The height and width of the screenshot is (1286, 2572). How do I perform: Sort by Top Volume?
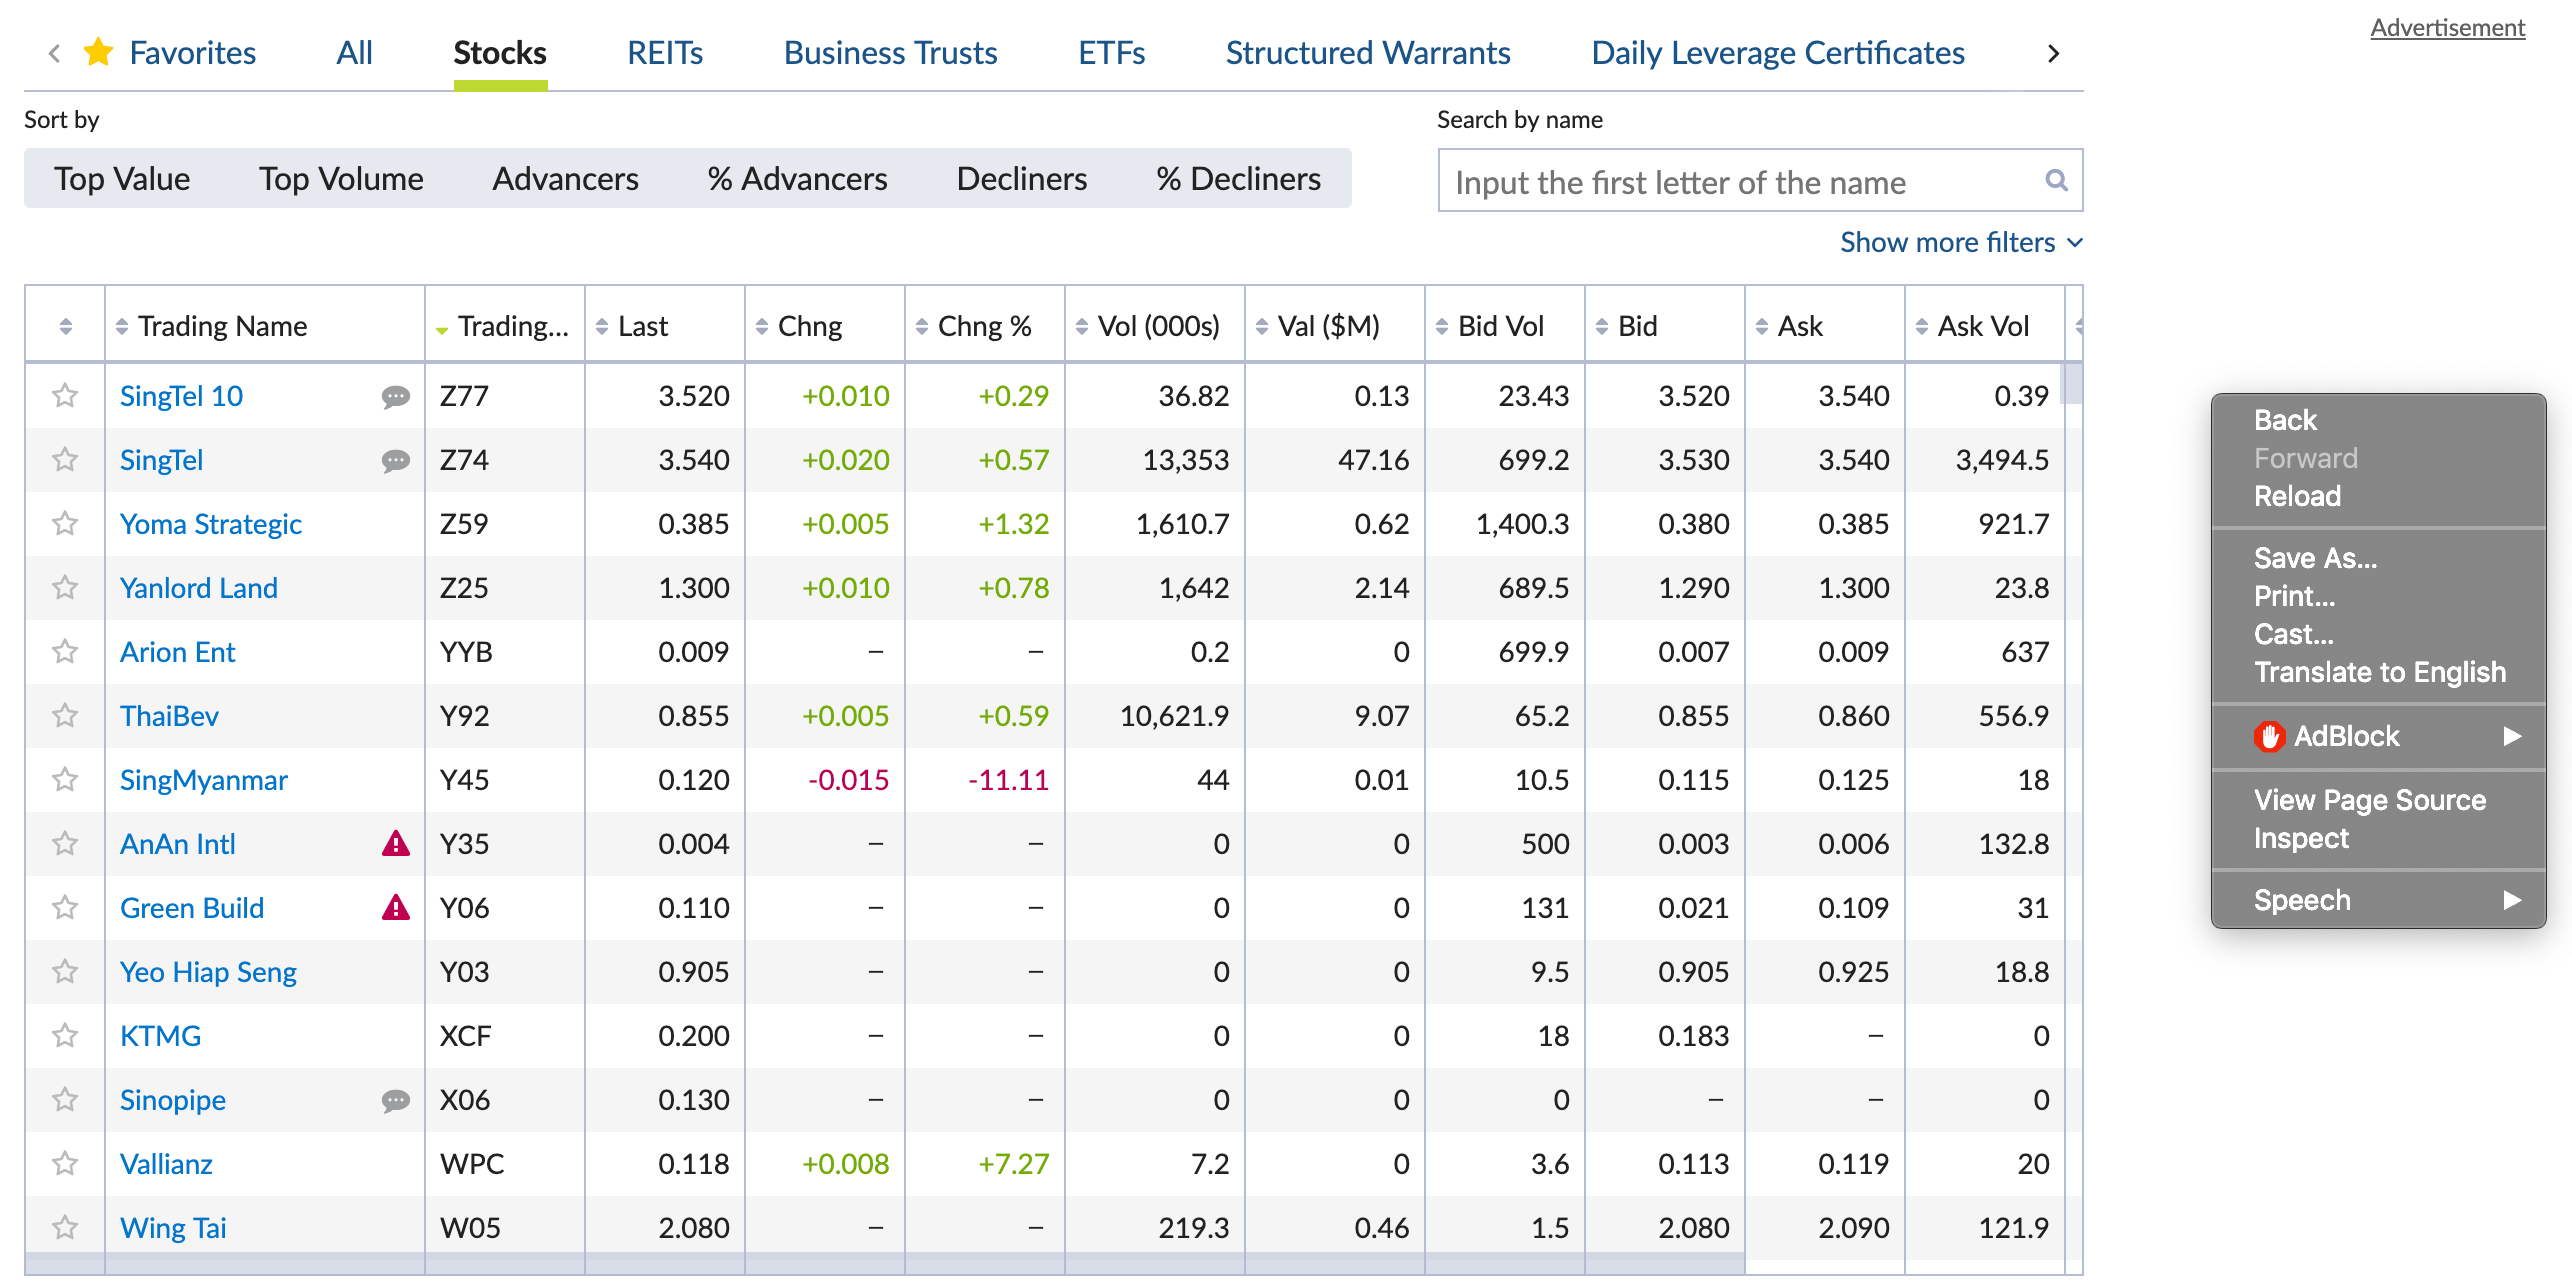click(x=340, y=179)
